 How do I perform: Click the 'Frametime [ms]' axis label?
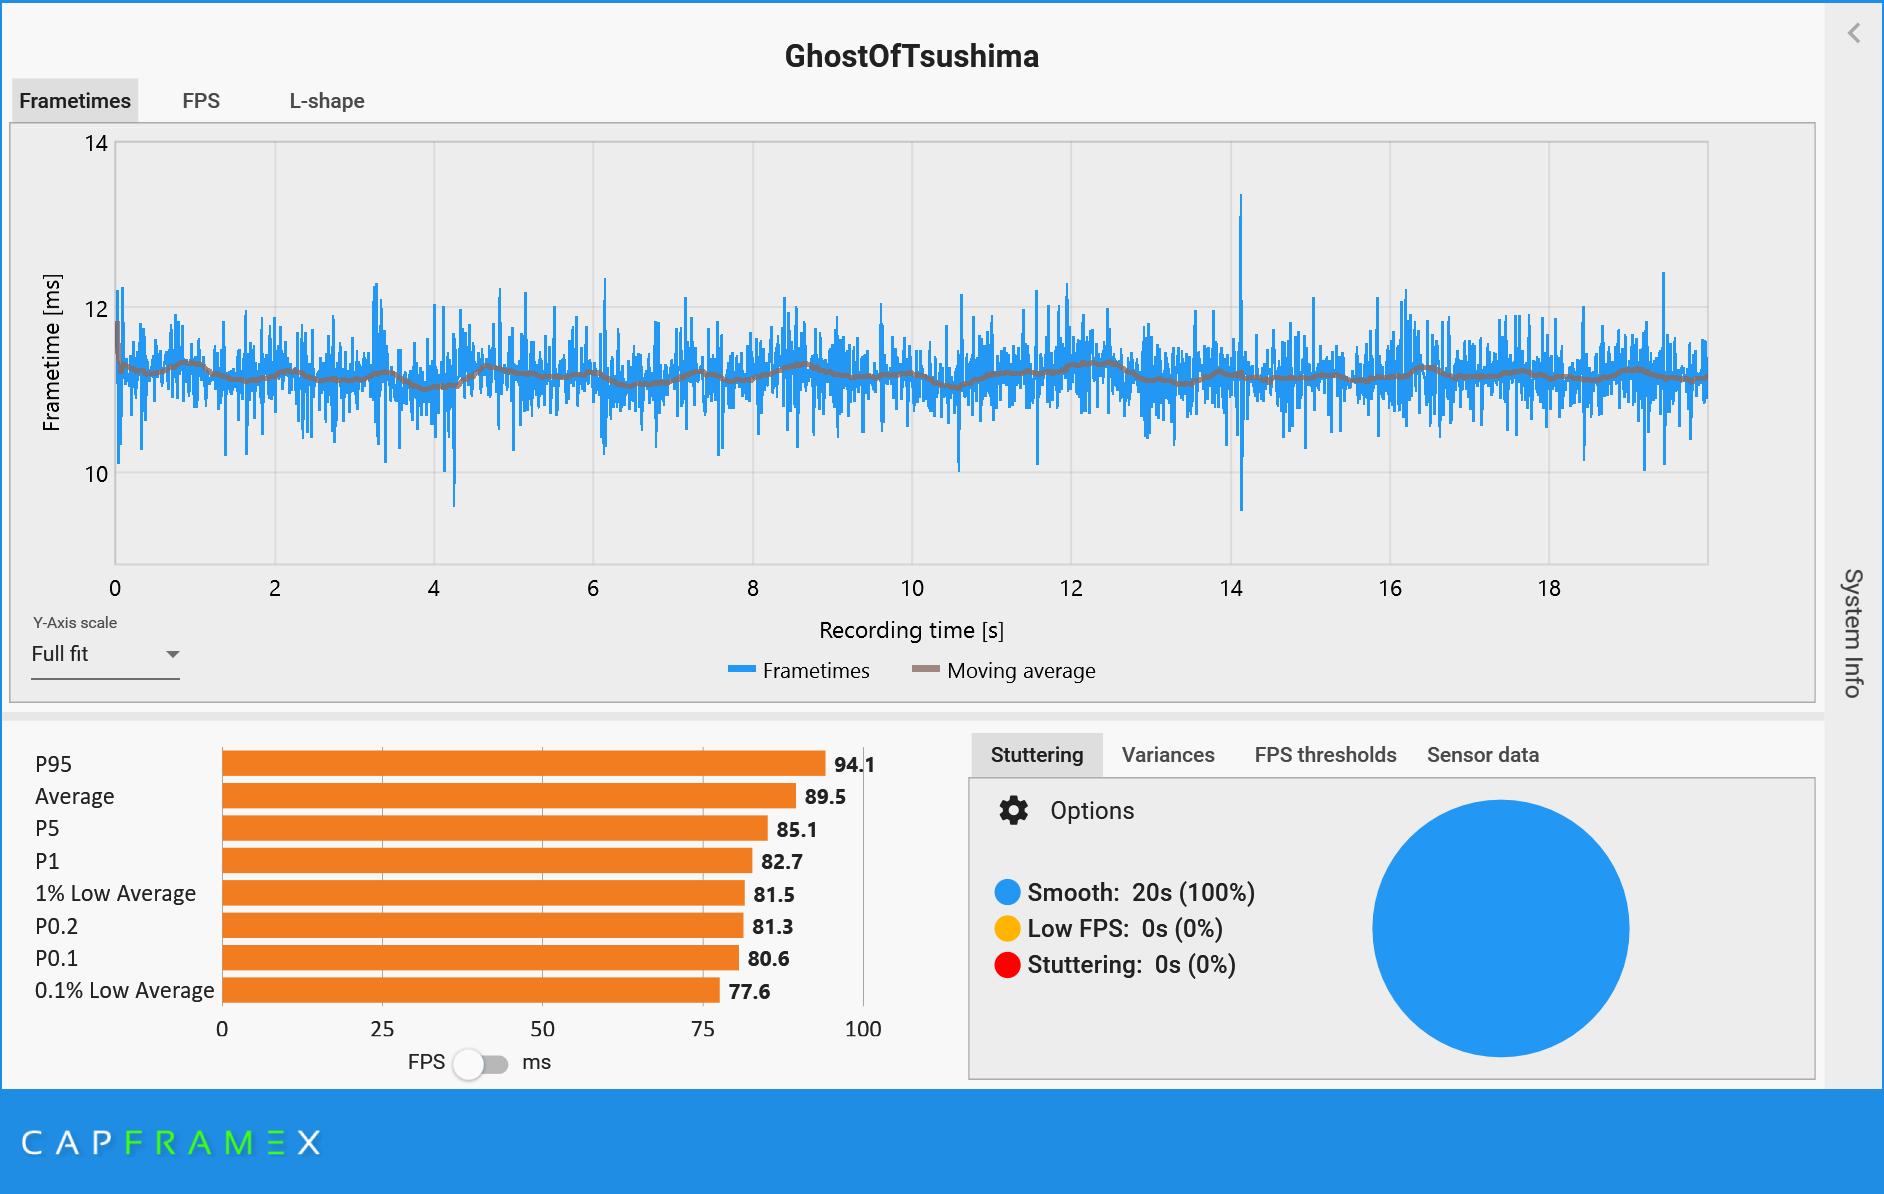51,352
